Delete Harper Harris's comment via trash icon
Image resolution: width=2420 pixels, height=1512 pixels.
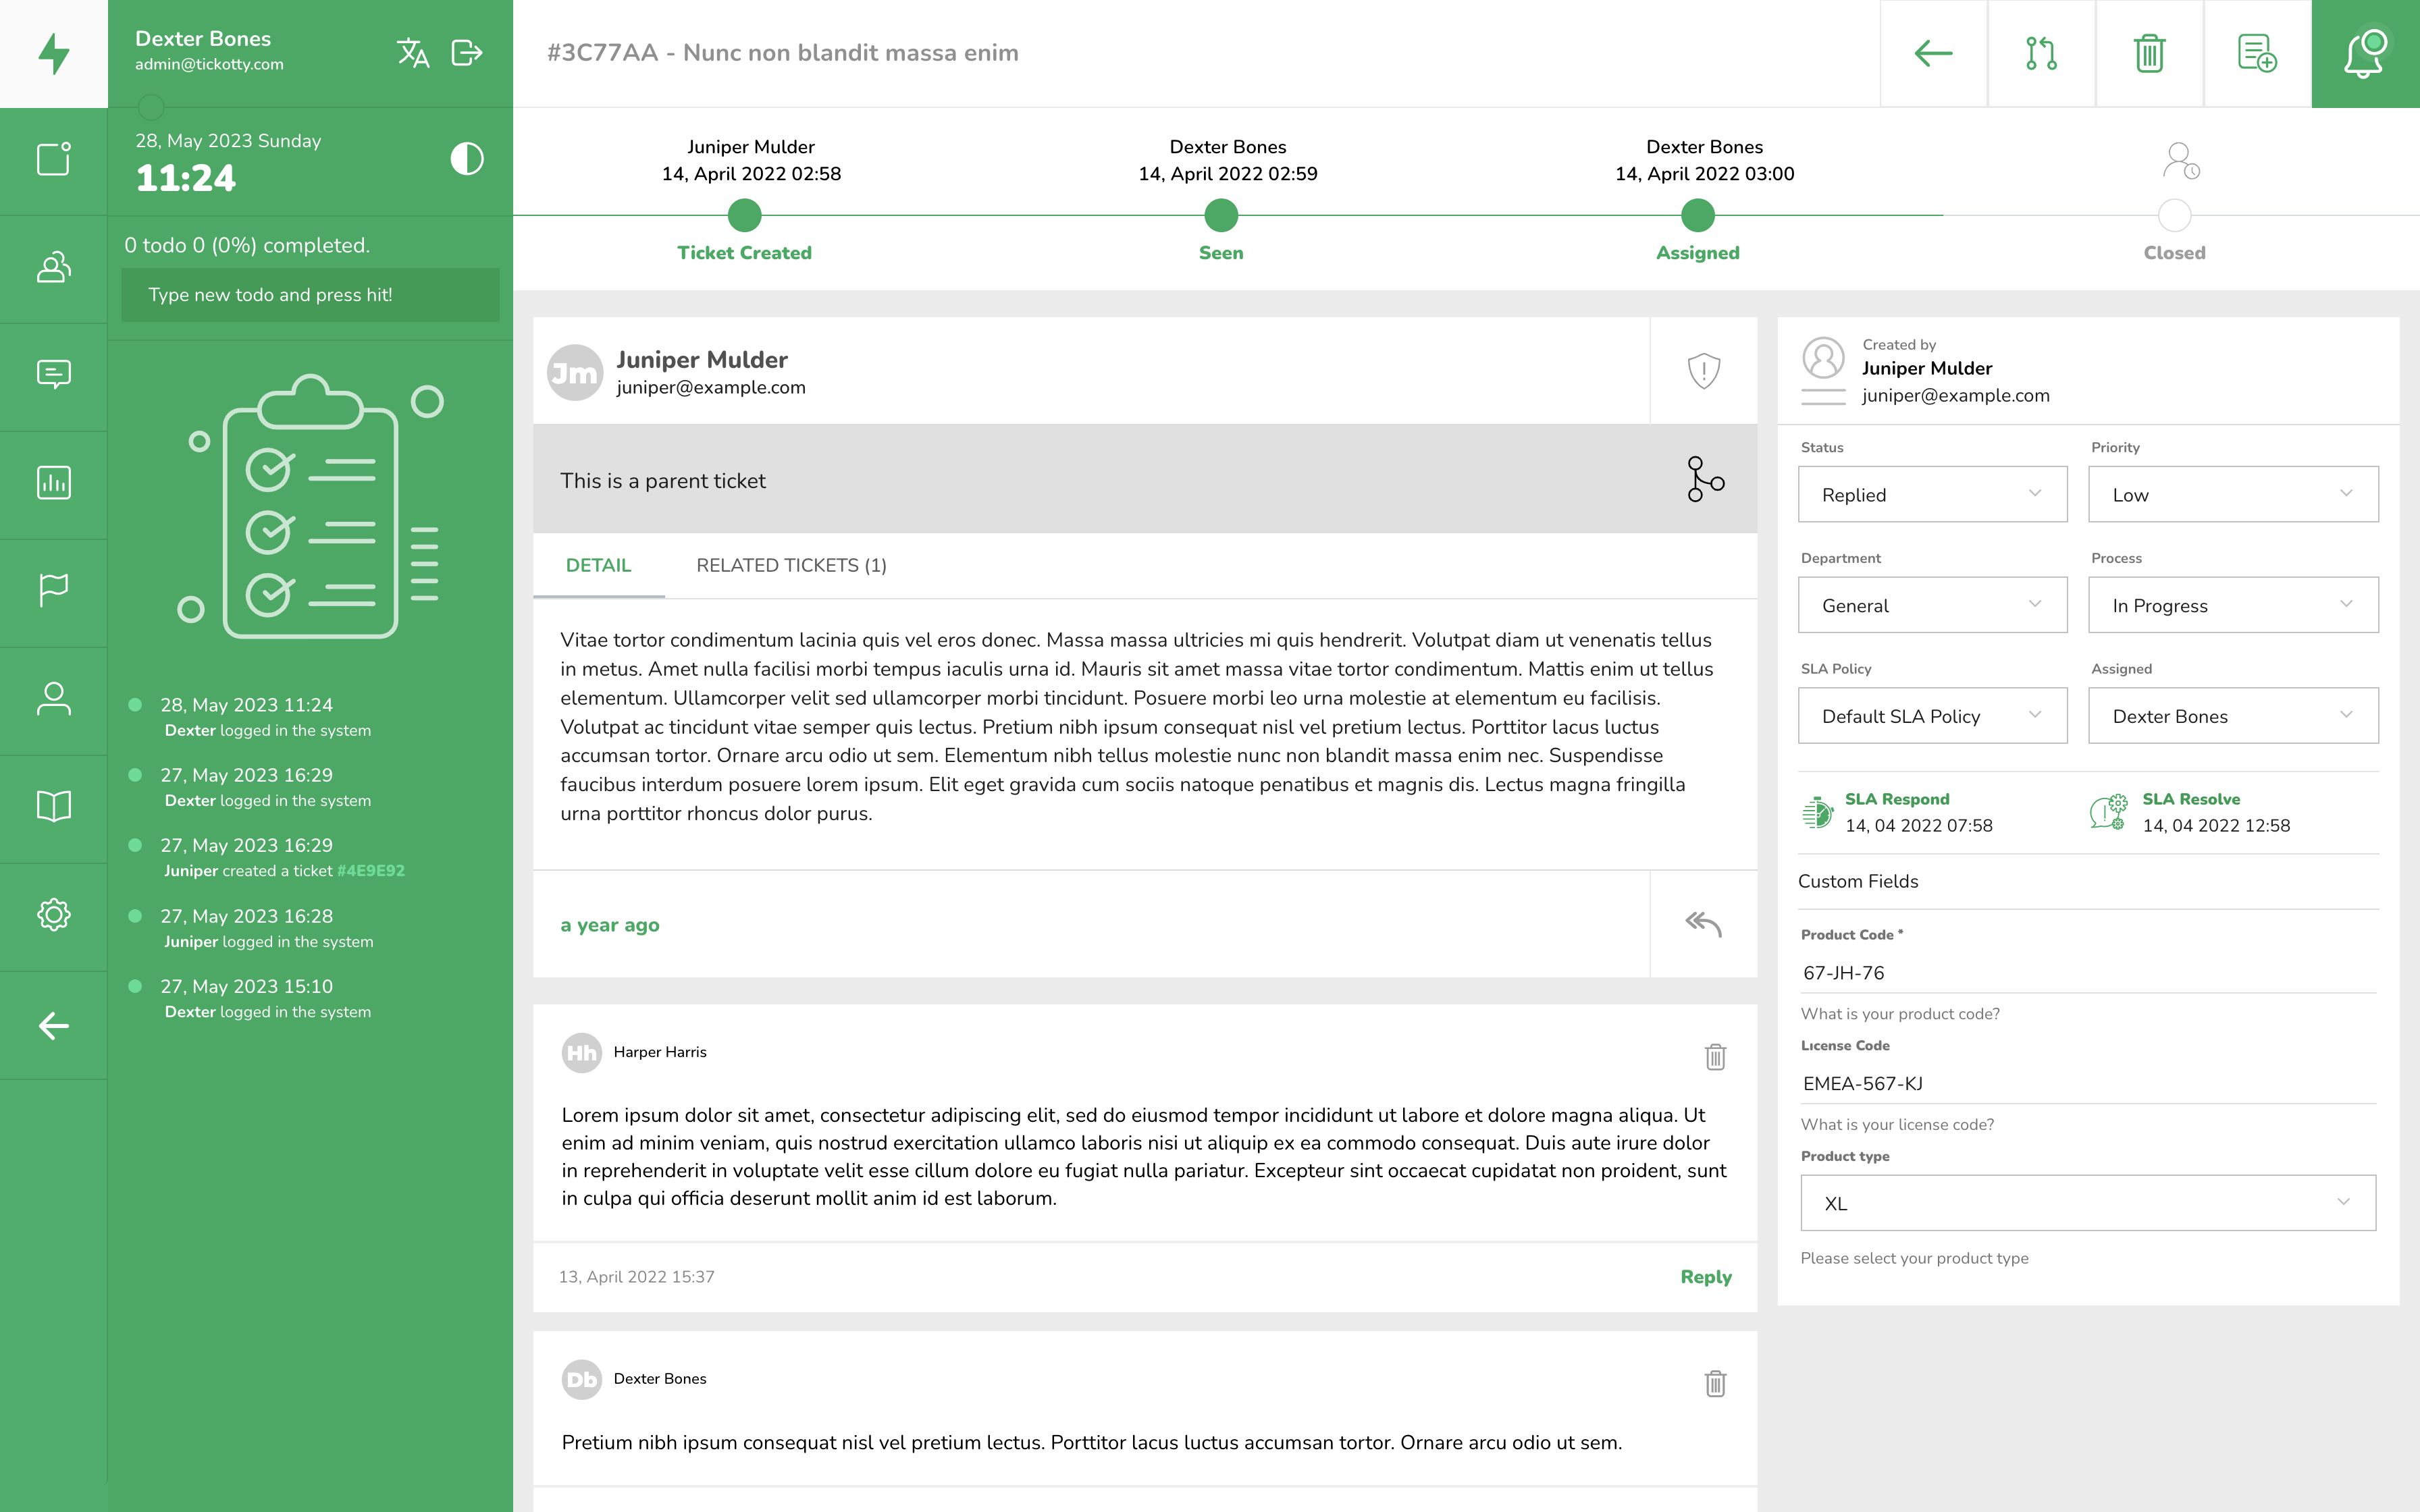tap(1715, 1056)
